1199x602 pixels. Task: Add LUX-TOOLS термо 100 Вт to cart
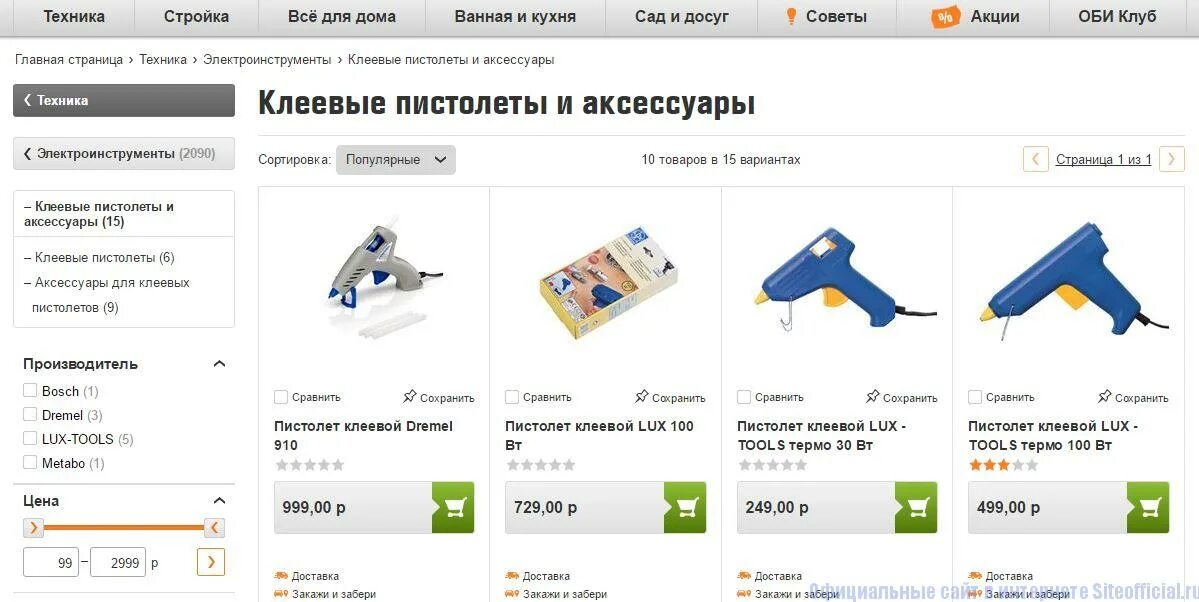click(x=1148, y=507)
